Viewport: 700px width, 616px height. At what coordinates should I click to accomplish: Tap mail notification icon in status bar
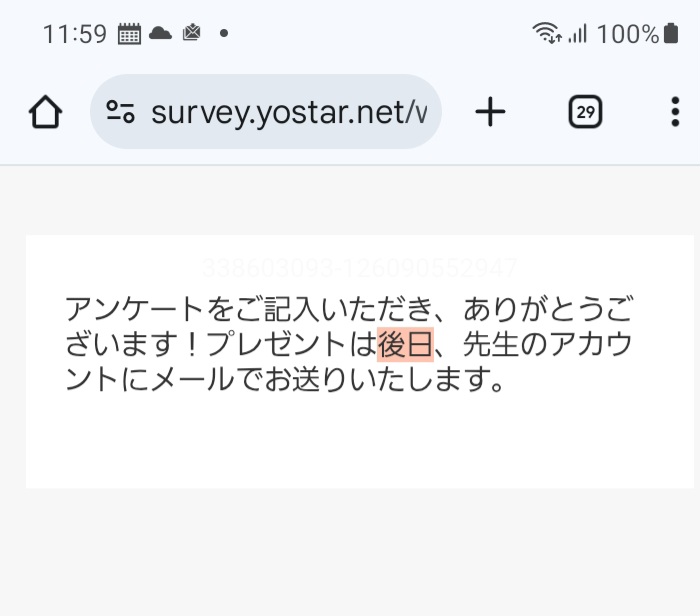[x=191, y=33]
